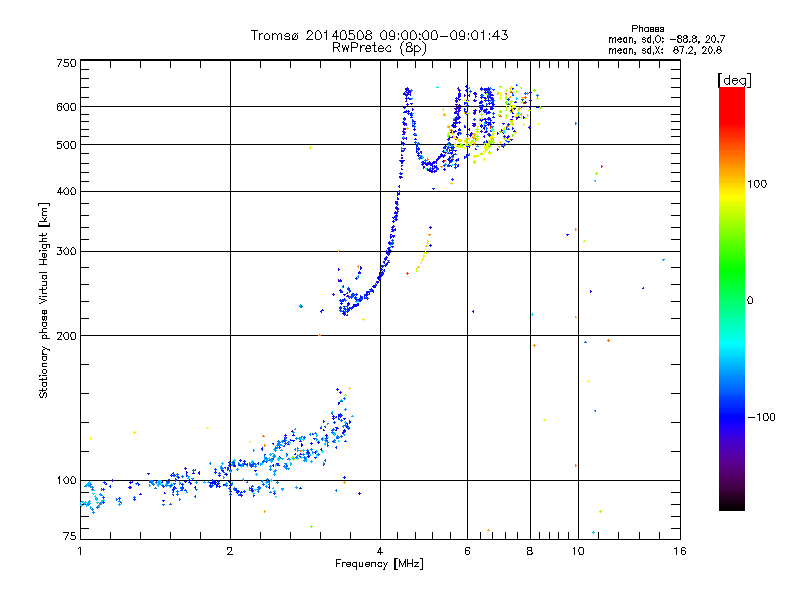This screenshot has width=800, height=600.
Task: Click the x-axis tick label "6"
Action: coord(467,551)
